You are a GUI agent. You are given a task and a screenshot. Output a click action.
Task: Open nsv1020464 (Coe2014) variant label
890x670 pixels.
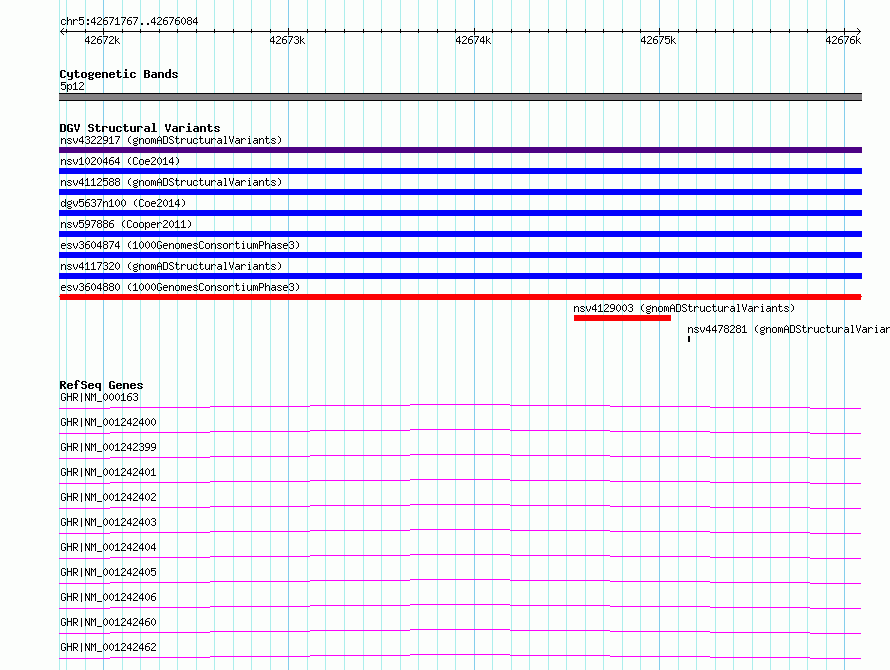(120, 161)
